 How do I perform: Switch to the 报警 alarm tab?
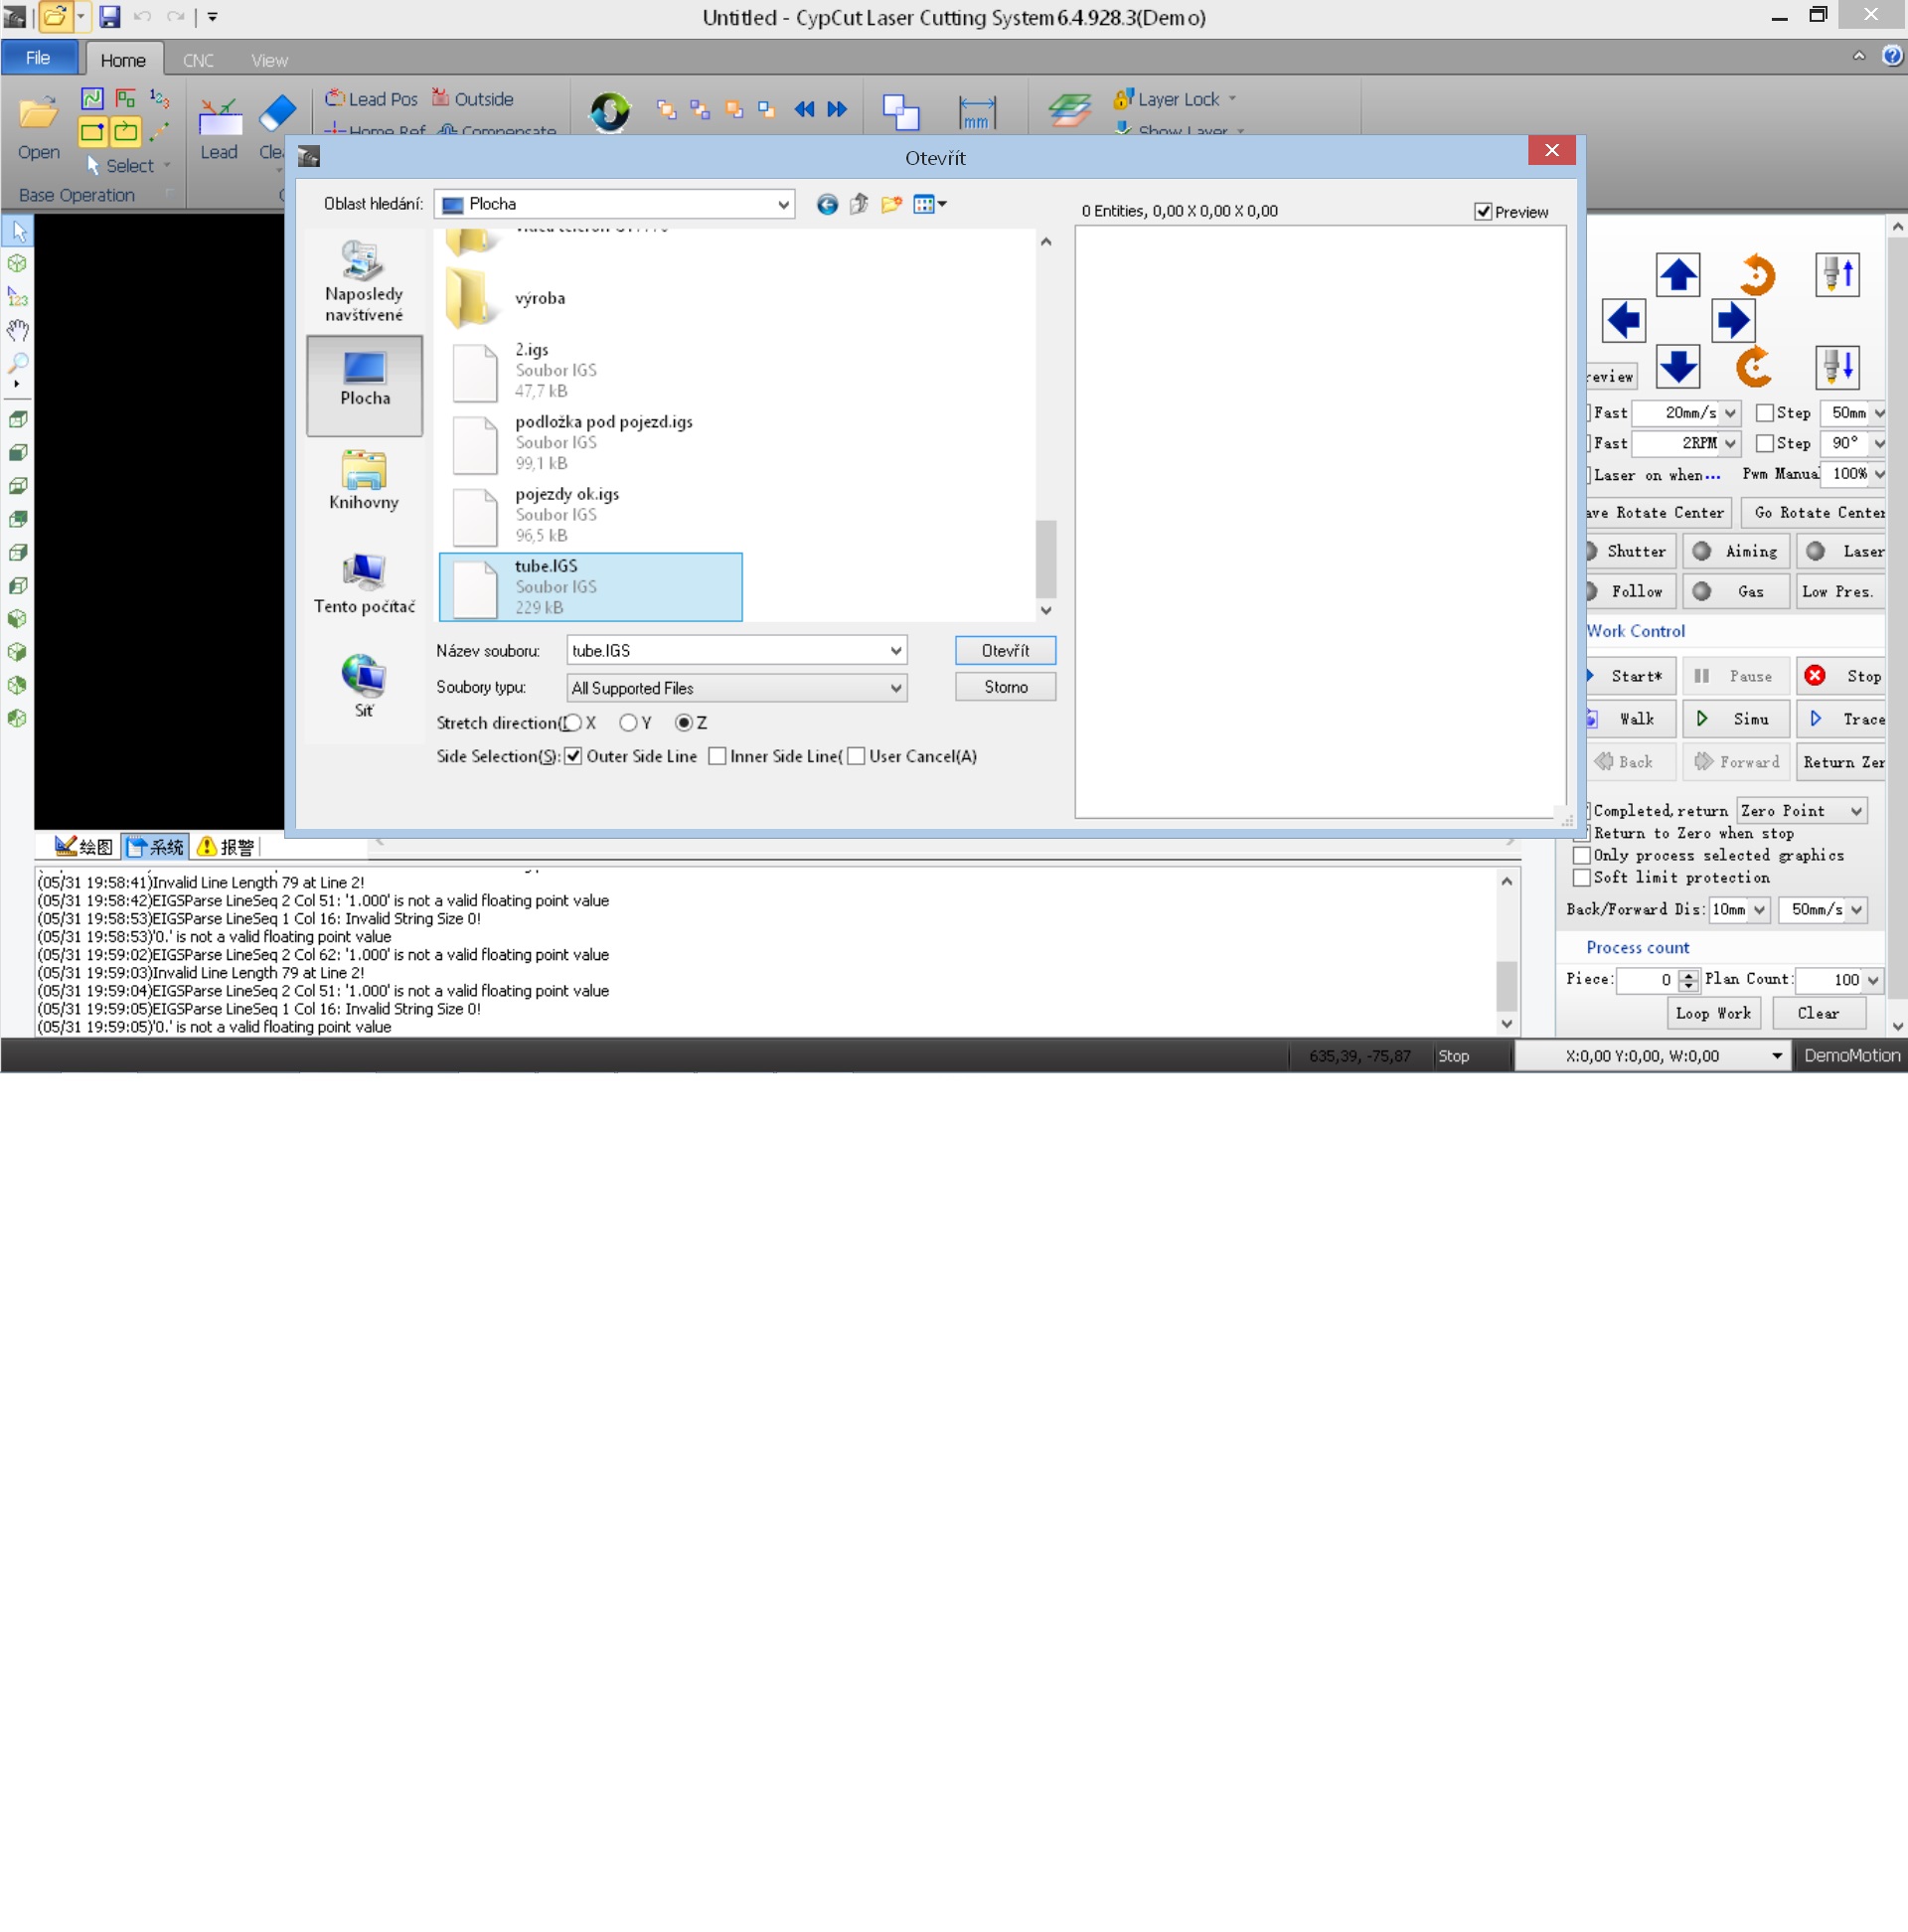point(226,847)
